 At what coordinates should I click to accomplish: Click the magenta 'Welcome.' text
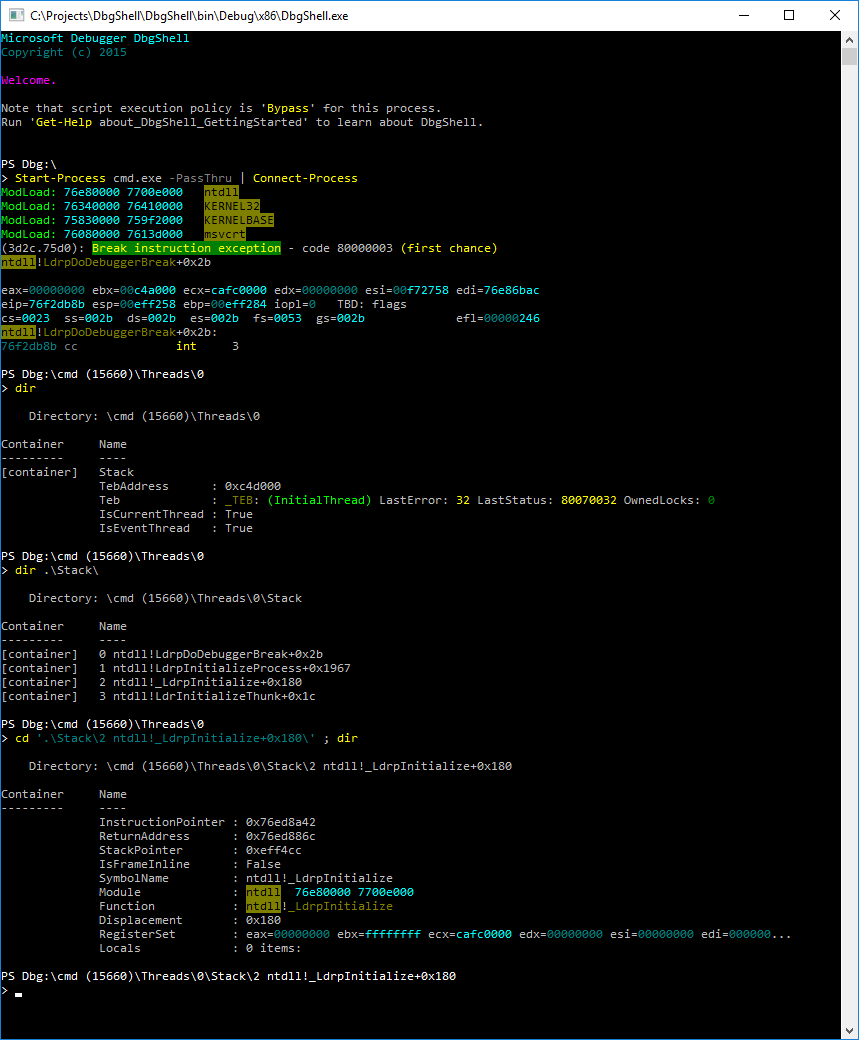(29, 80)
